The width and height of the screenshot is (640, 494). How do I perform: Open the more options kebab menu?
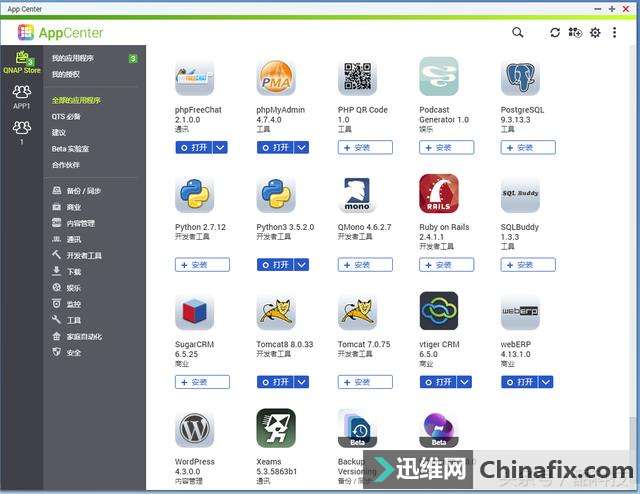pos(614,33)
